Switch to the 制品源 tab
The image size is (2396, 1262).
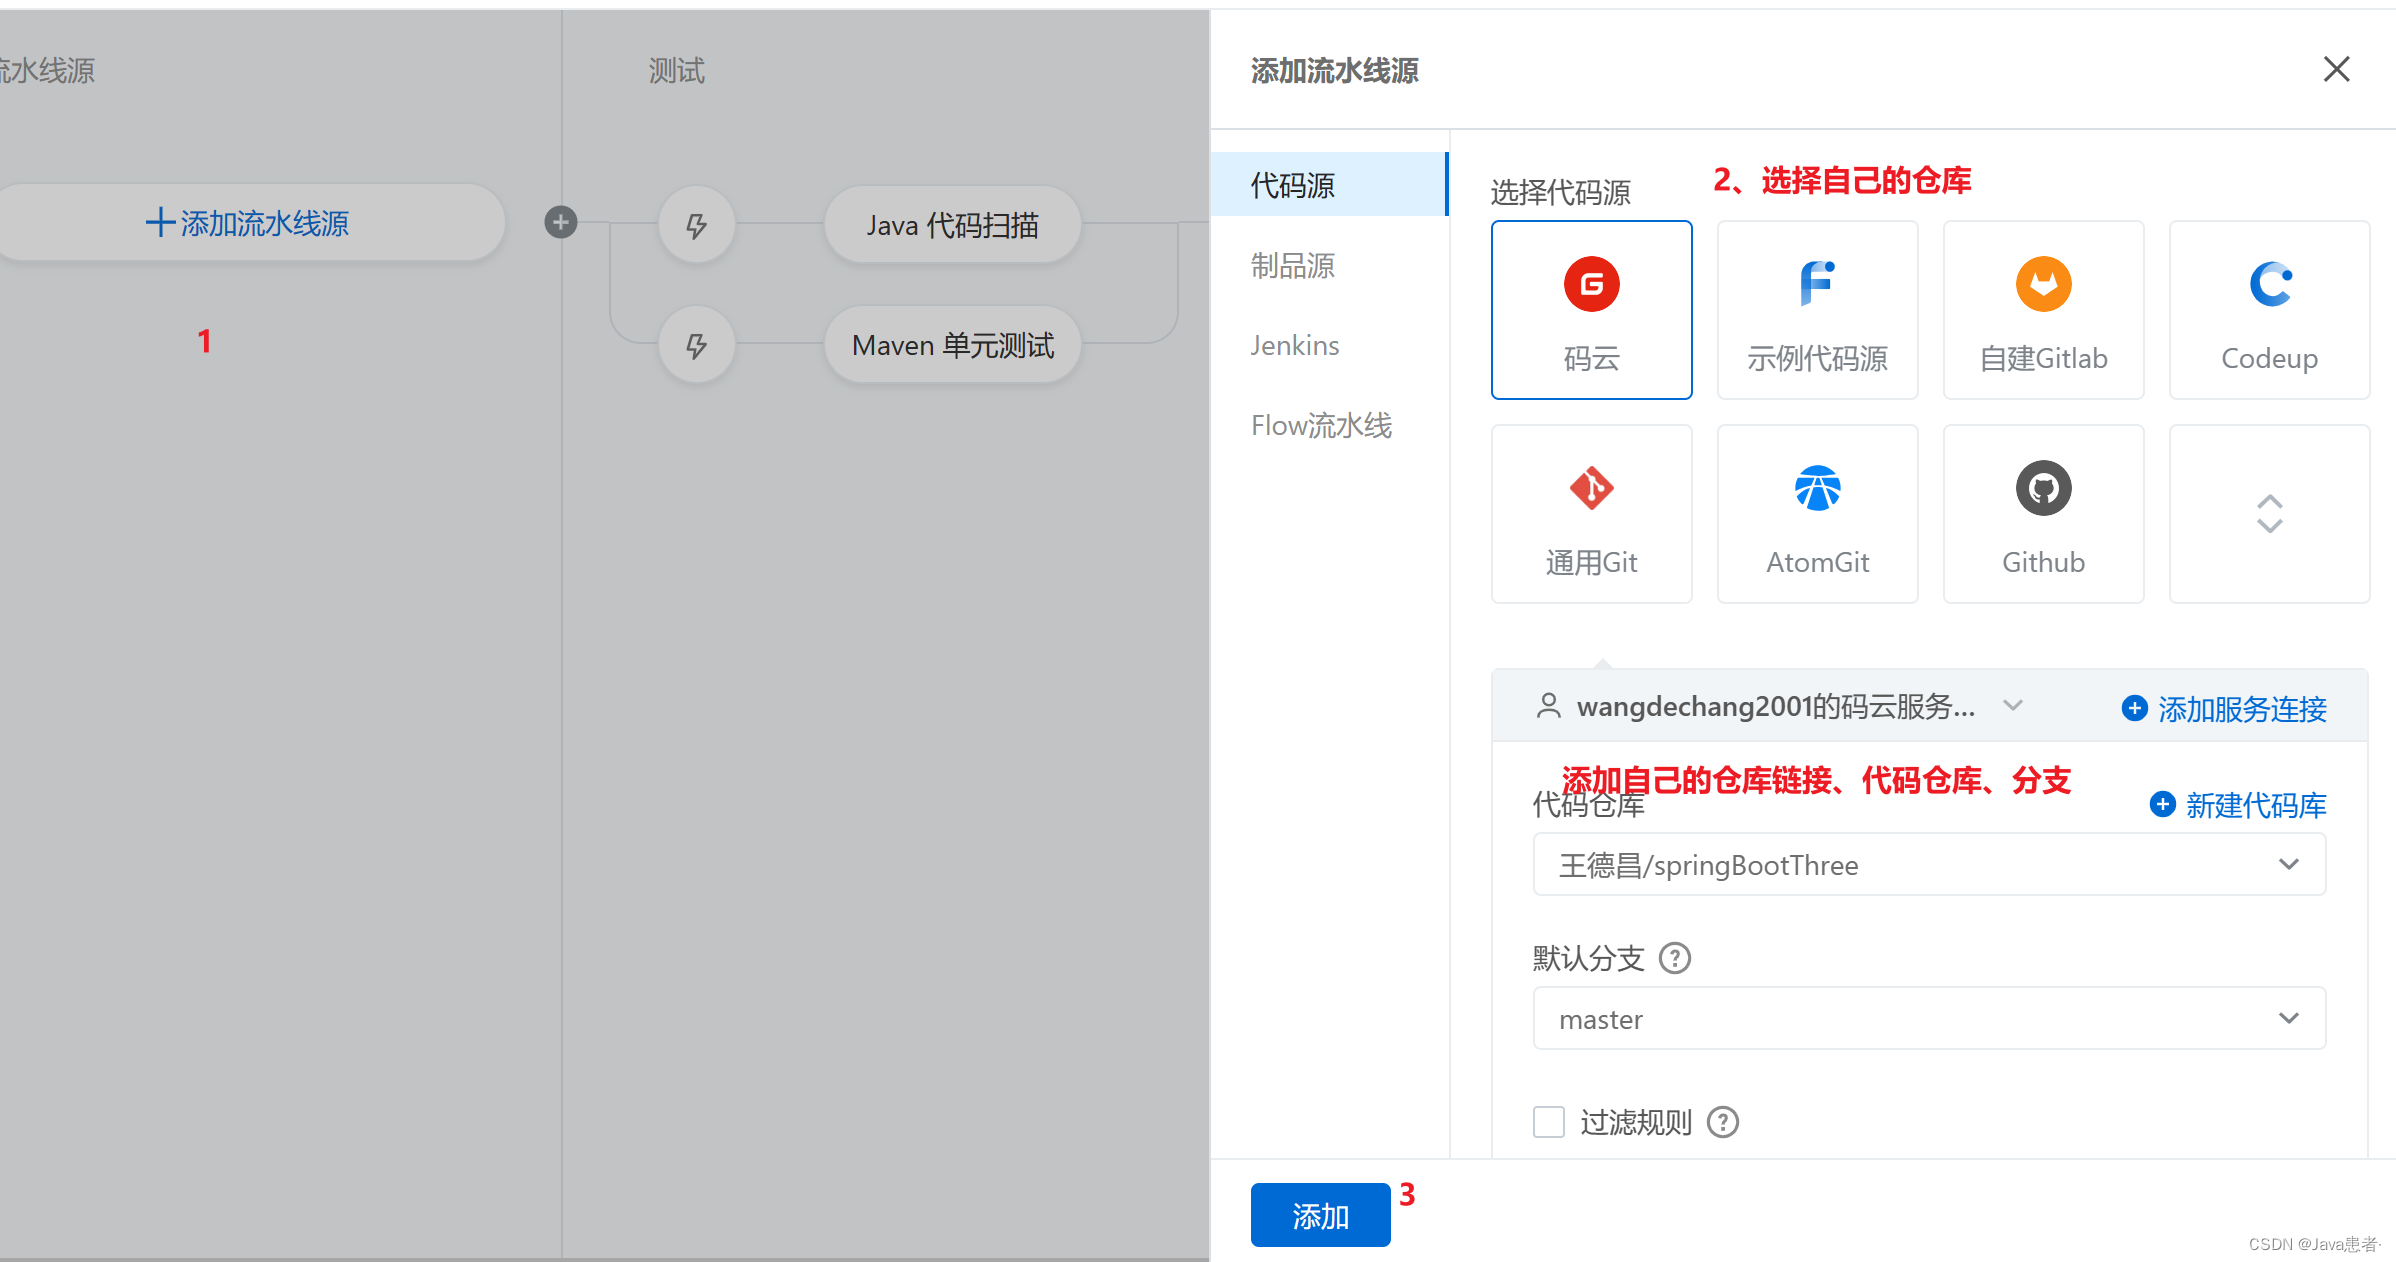[x=1293, y=266]
